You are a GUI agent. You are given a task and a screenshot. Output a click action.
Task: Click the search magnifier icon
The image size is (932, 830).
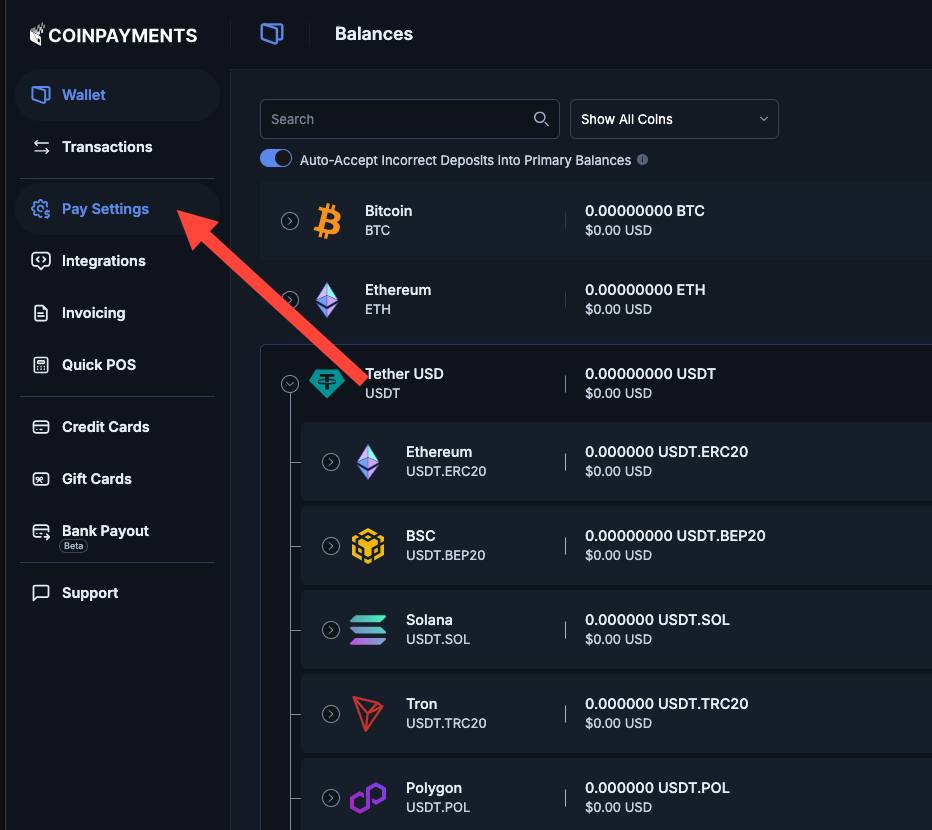click(x=541, y=119)
